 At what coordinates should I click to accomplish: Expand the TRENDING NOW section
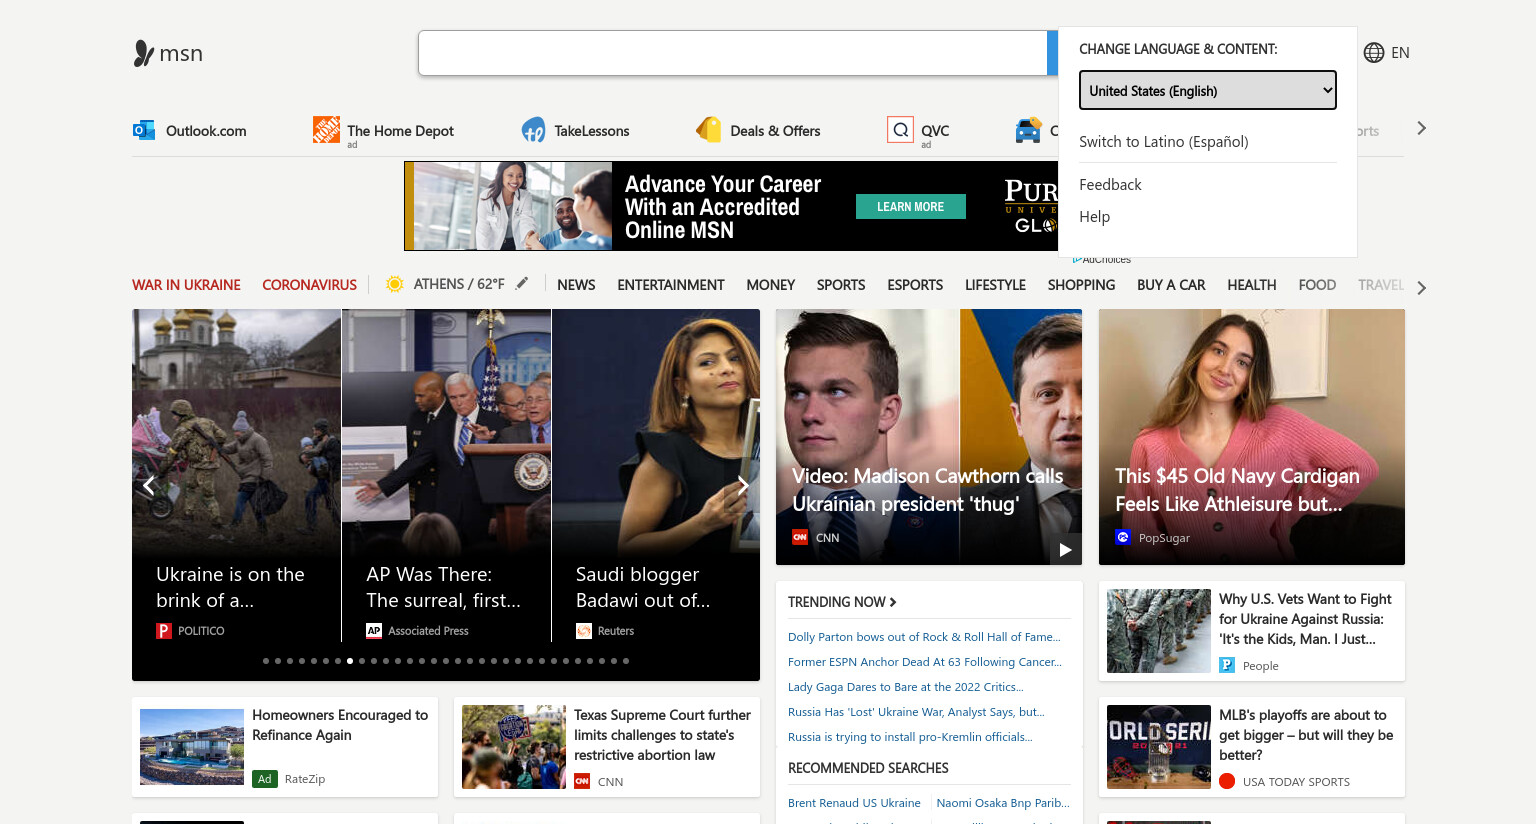pyautogui.click(x=842, y=602)
